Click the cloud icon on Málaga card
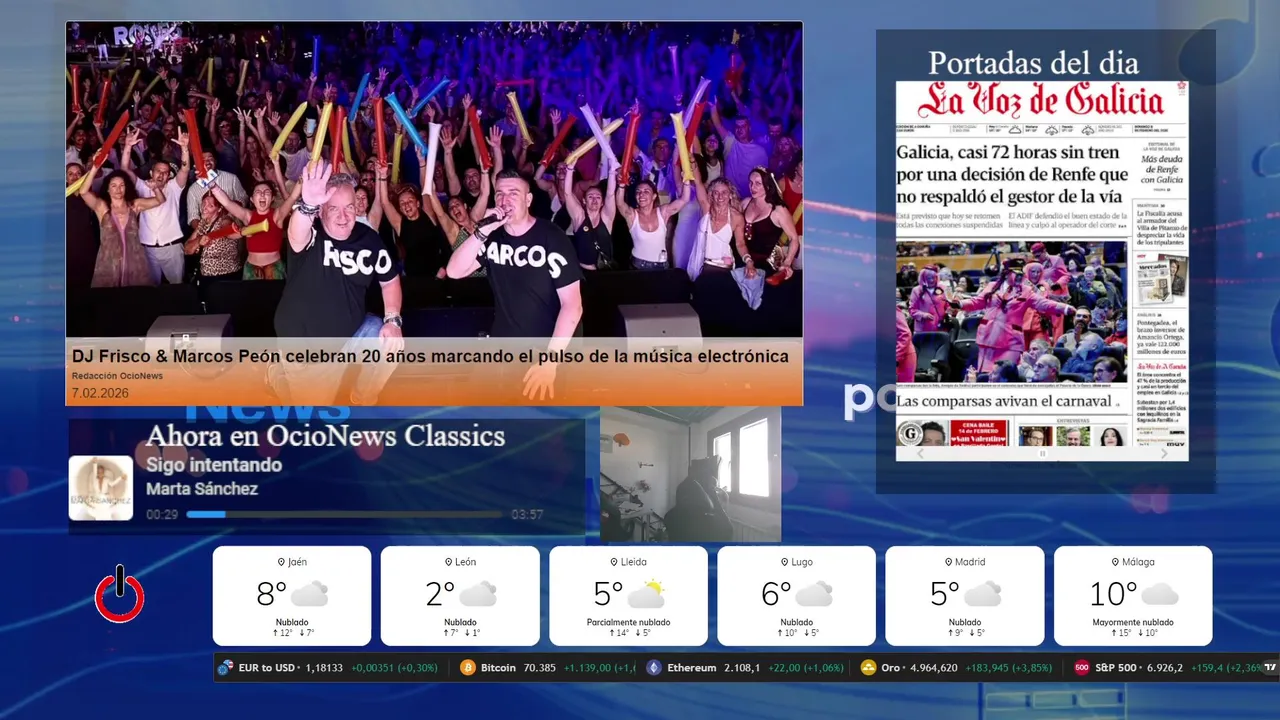1280x720 pixels. (1159, 594)
